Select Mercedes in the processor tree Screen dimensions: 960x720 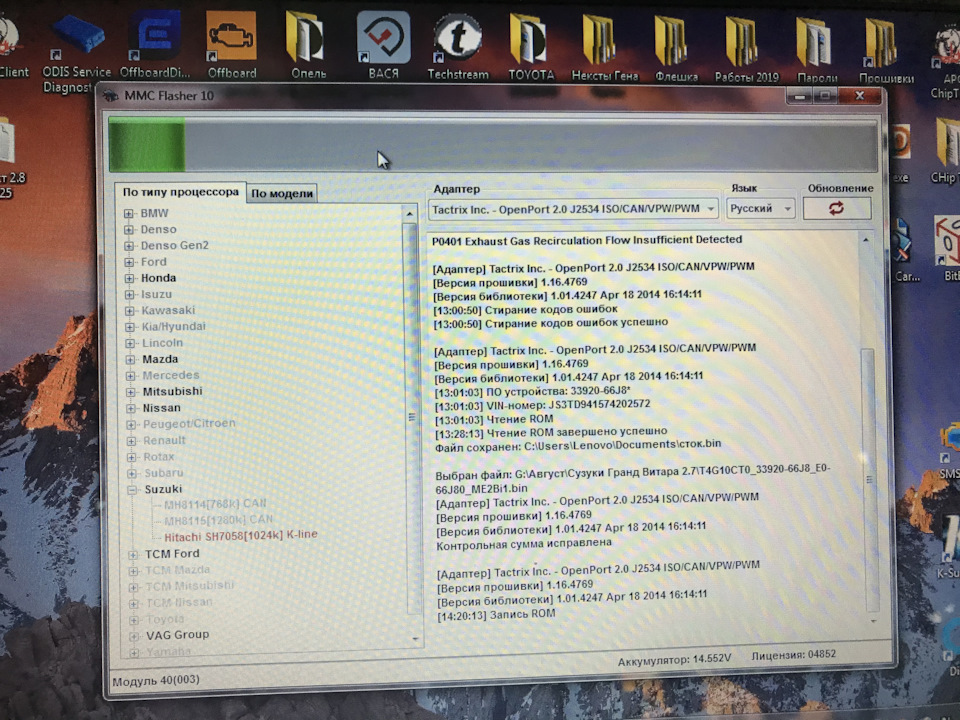click(x=171, y=375)
